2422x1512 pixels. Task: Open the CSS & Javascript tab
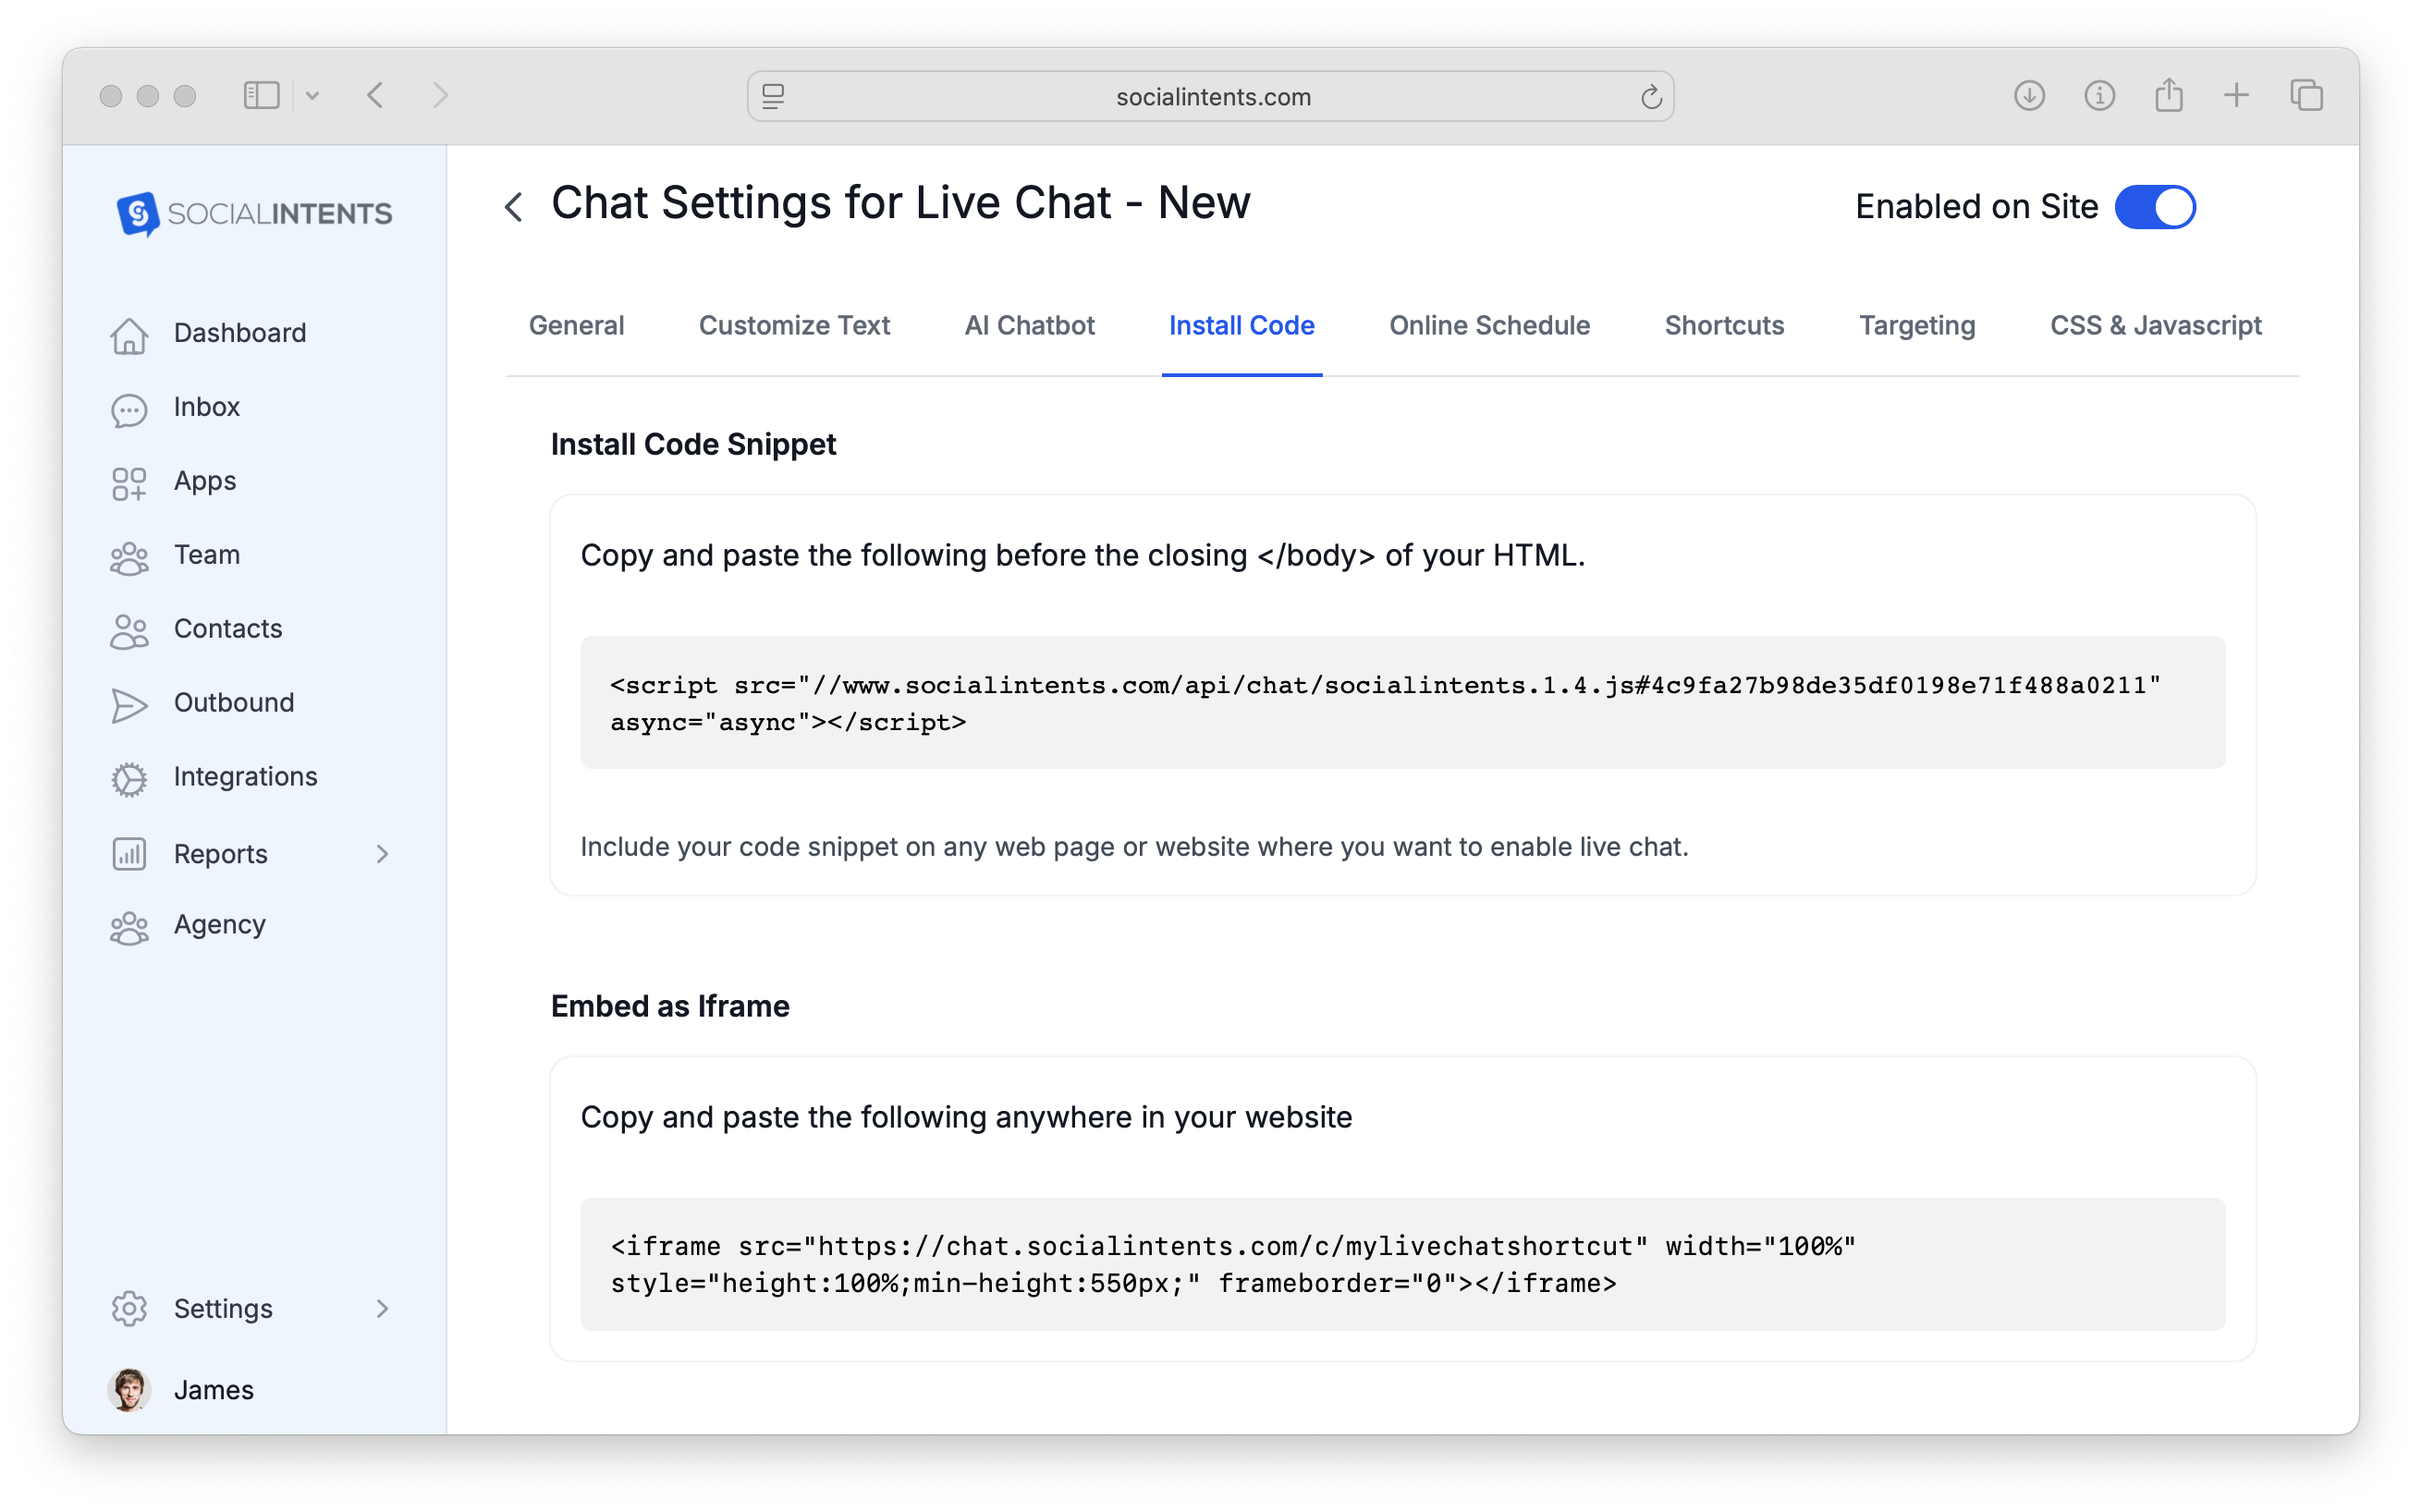click(2155, 325)
